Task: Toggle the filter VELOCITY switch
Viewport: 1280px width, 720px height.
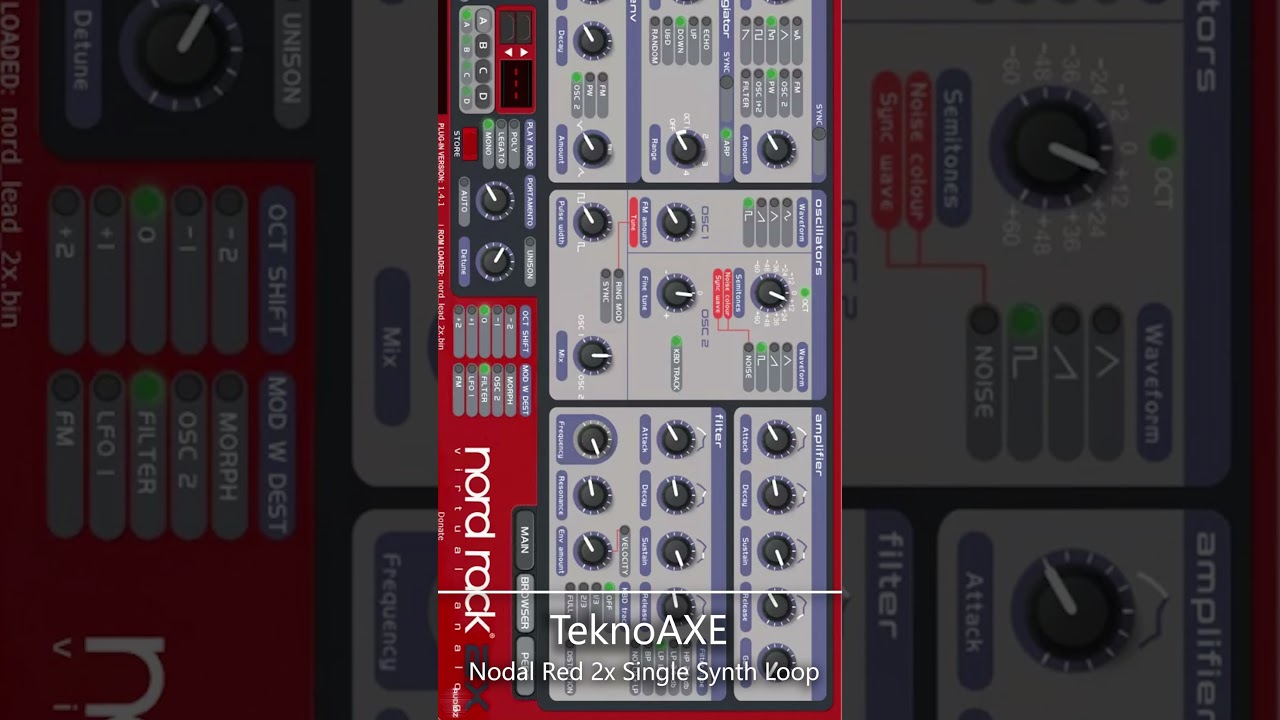Action: [x=625, y=552]
